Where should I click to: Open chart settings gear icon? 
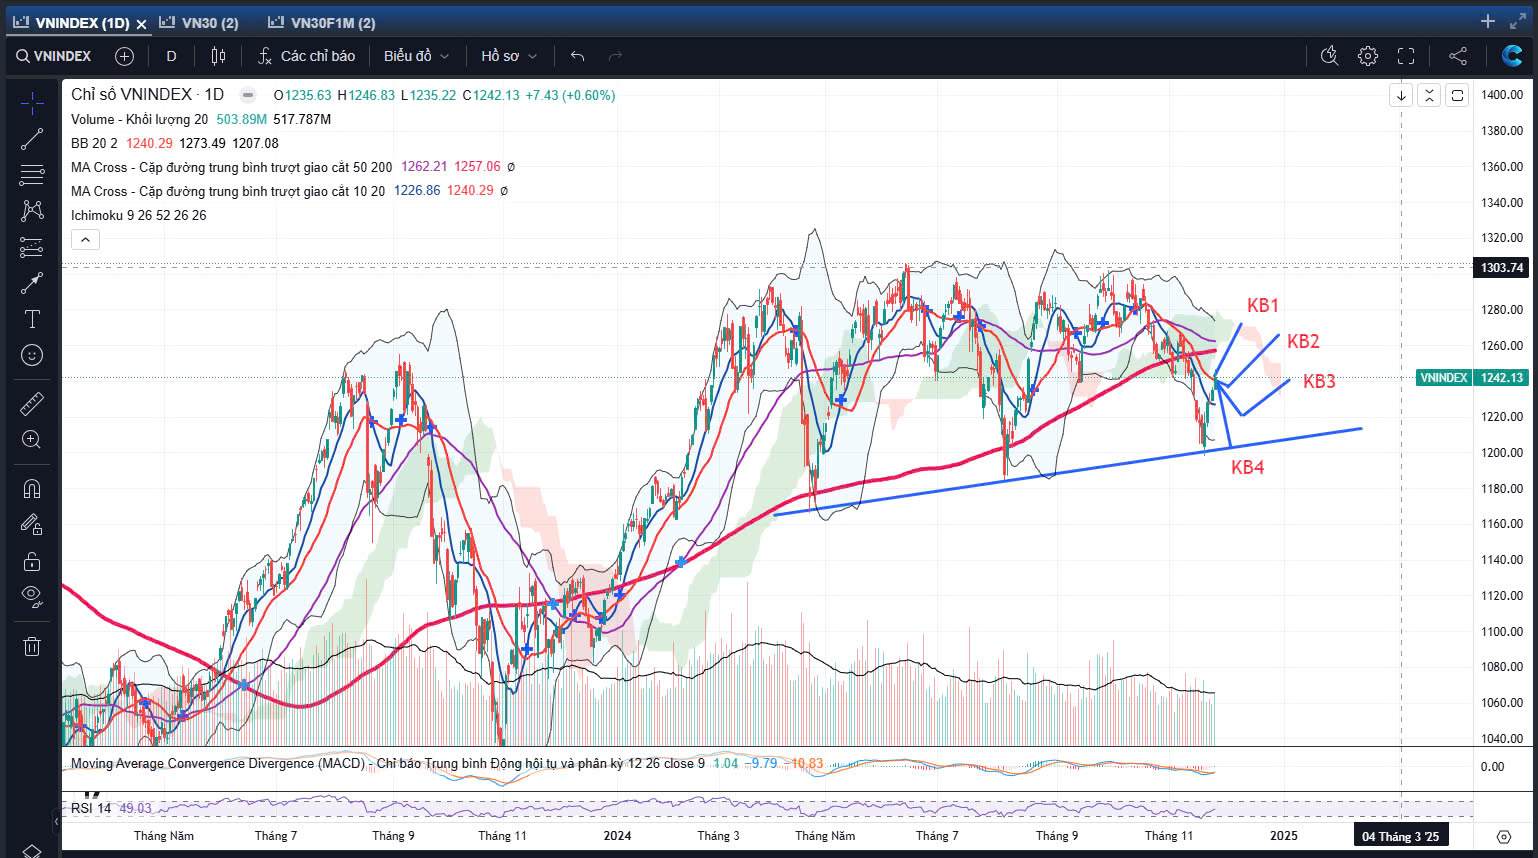(1368, 56)
